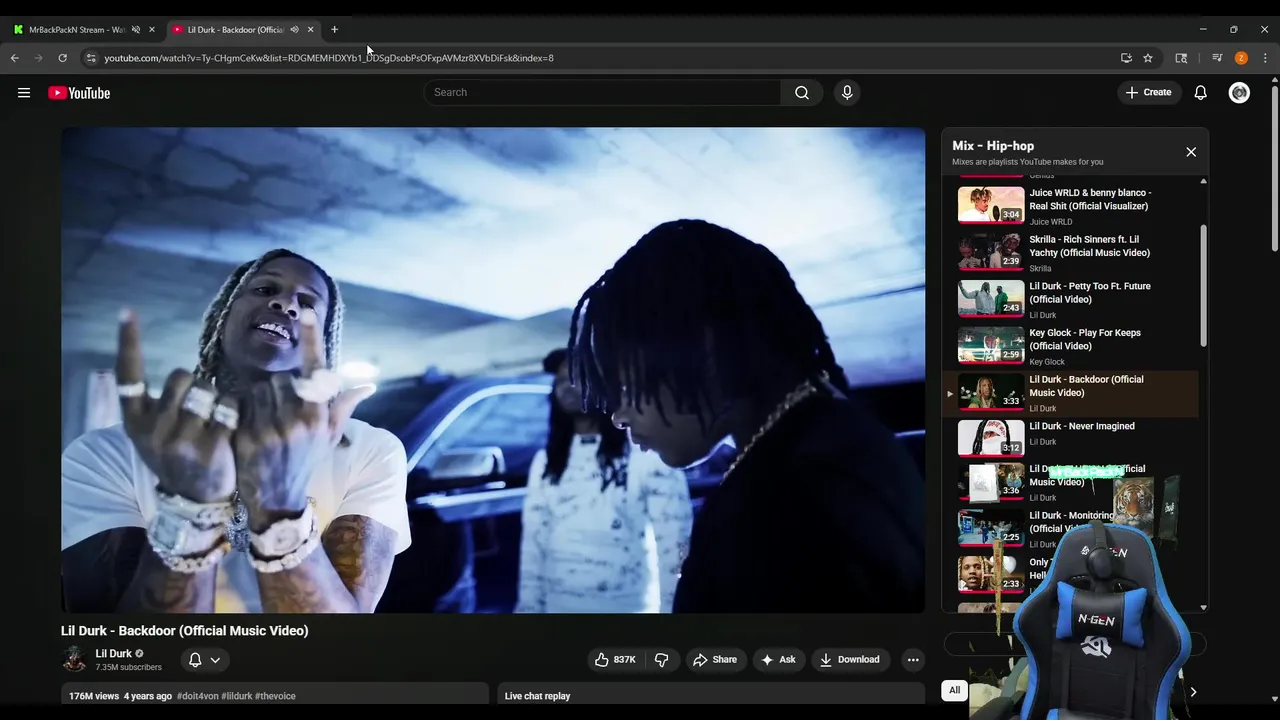Viewport: 1280px width, 720px height.
Task: Open a new browser tab
Action: click(334, 29)
